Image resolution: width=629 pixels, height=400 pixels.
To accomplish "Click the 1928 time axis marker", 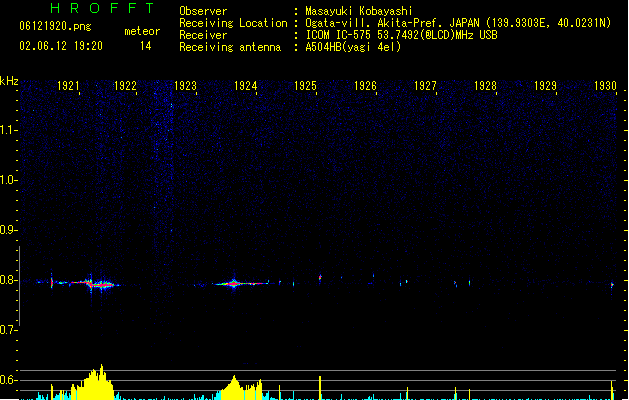I will (x=485, y=86).
